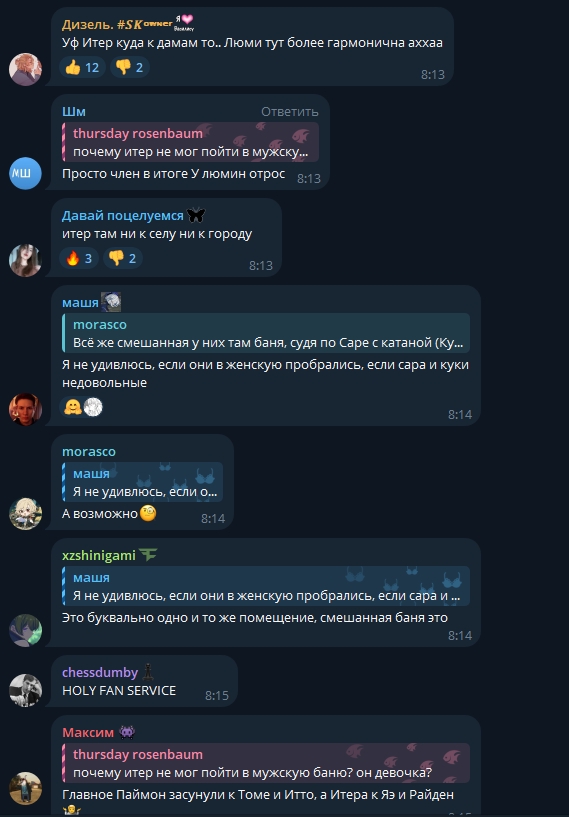Screen dimensions: 569x817
Task: Toggle thumbs down reaction on Дизель's message
Action: [130, 67]
